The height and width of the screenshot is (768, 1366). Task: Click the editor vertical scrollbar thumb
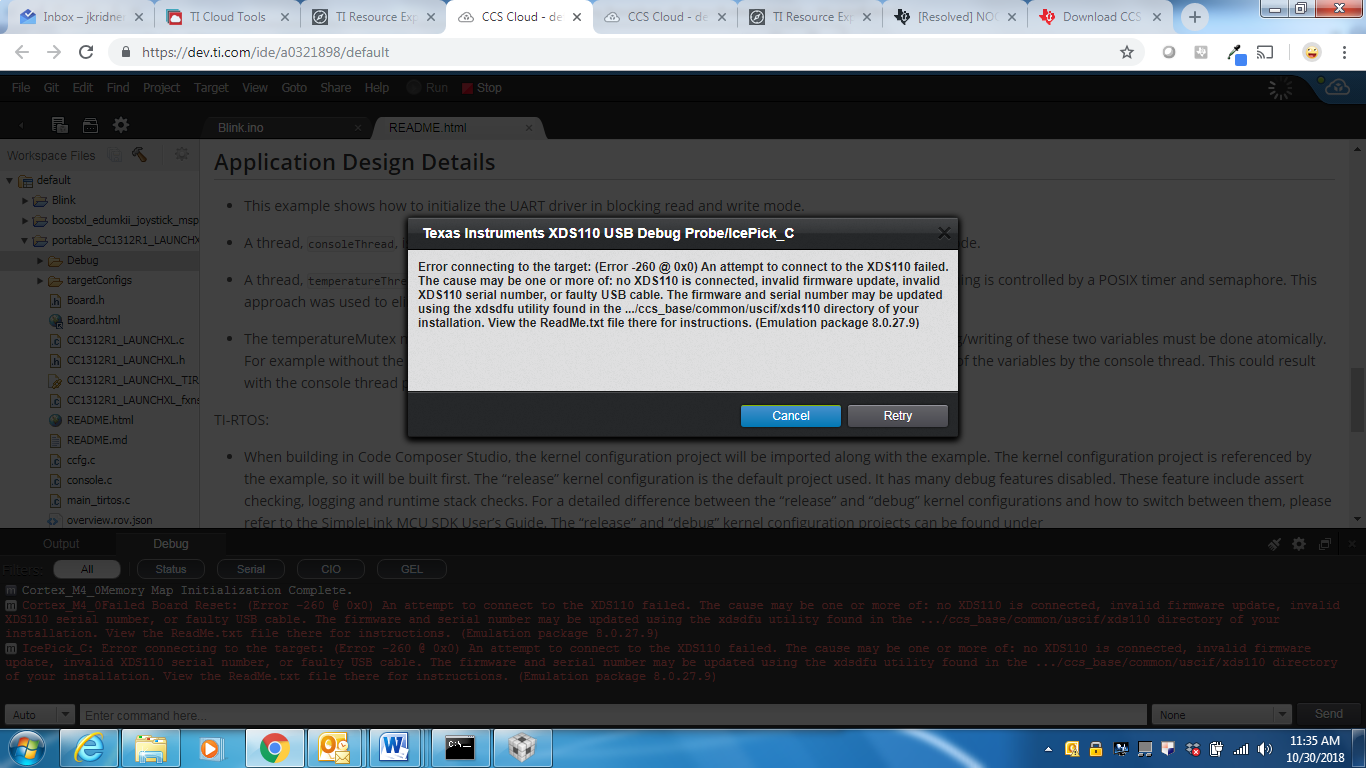click(1357, 399)
